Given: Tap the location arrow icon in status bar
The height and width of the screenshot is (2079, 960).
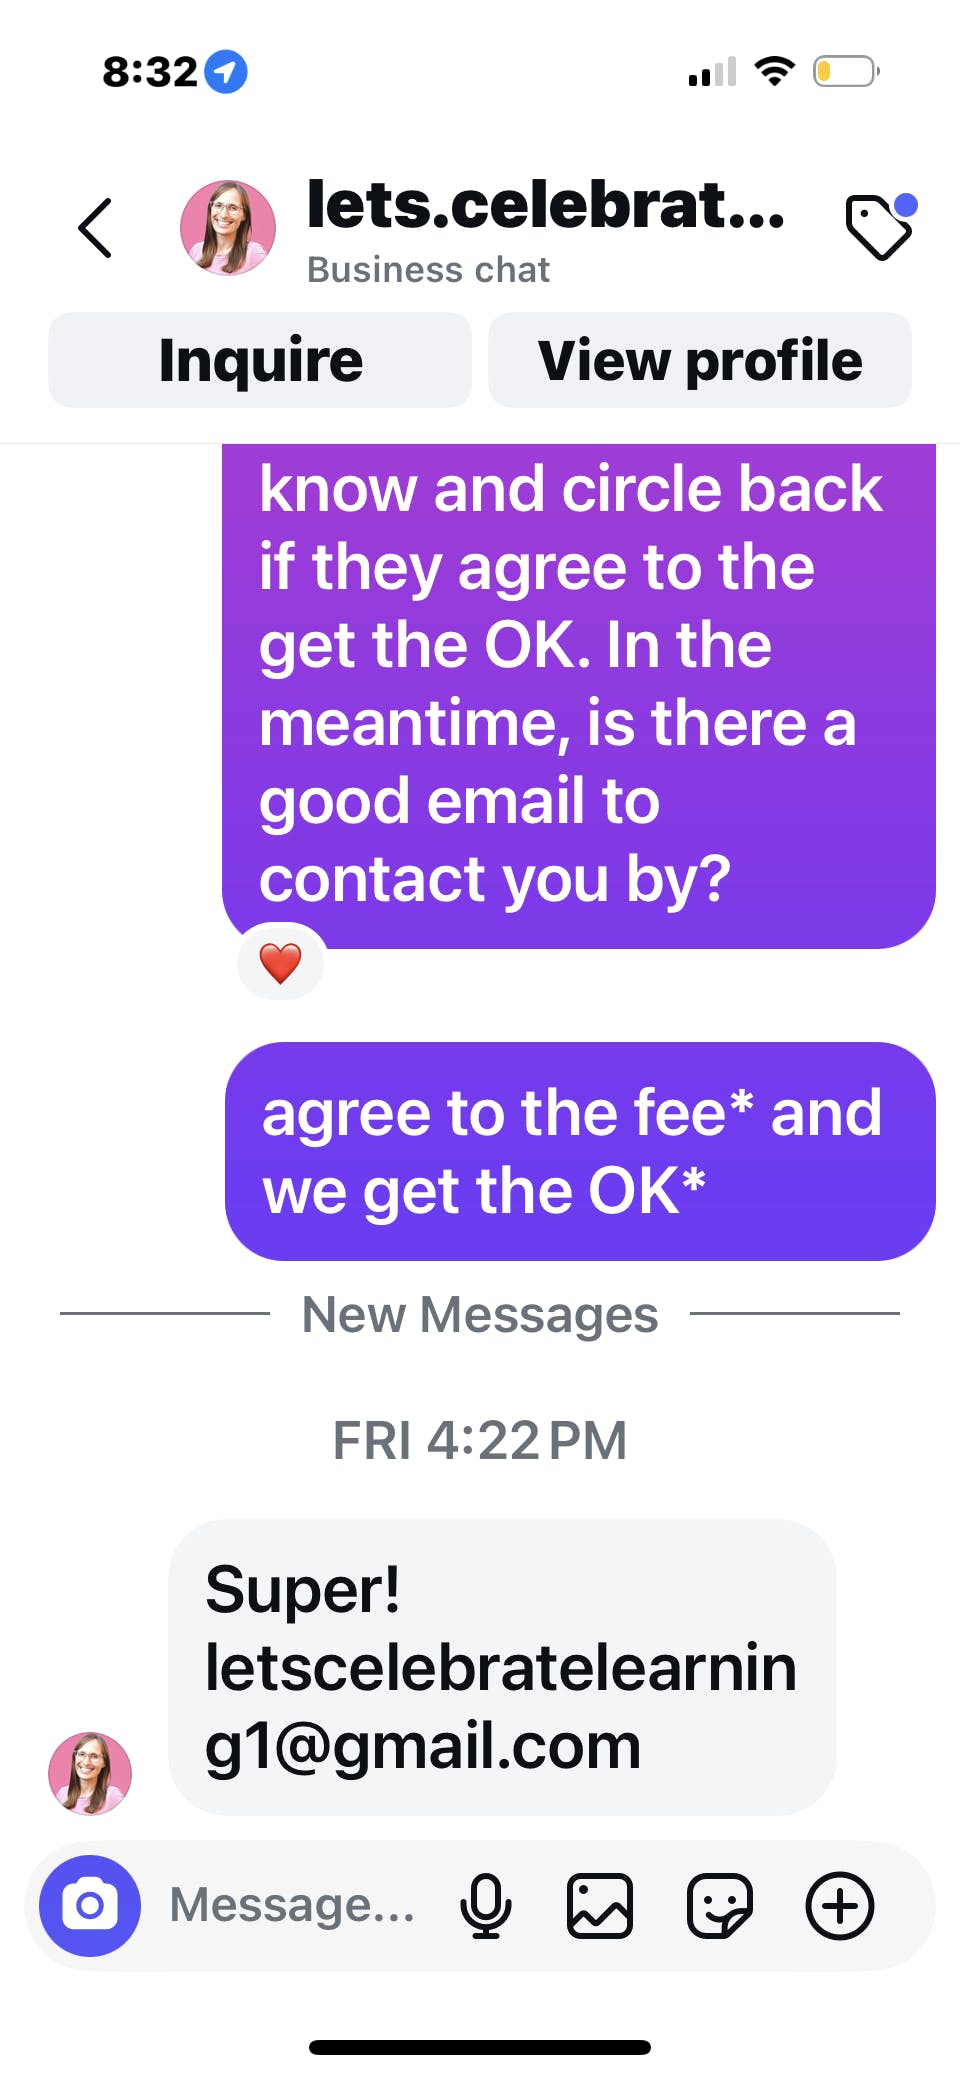Looking at the screenshot, I should pyautogui.click(x=226, y=72).
